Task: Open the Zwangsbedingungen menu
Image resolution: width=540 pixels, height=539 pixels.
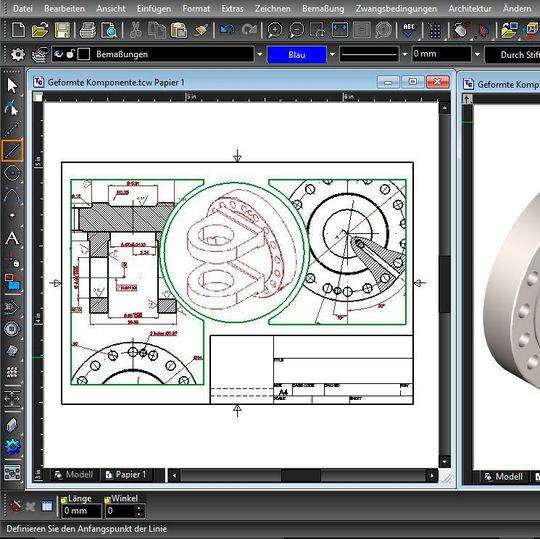Action: coord(396,8)
